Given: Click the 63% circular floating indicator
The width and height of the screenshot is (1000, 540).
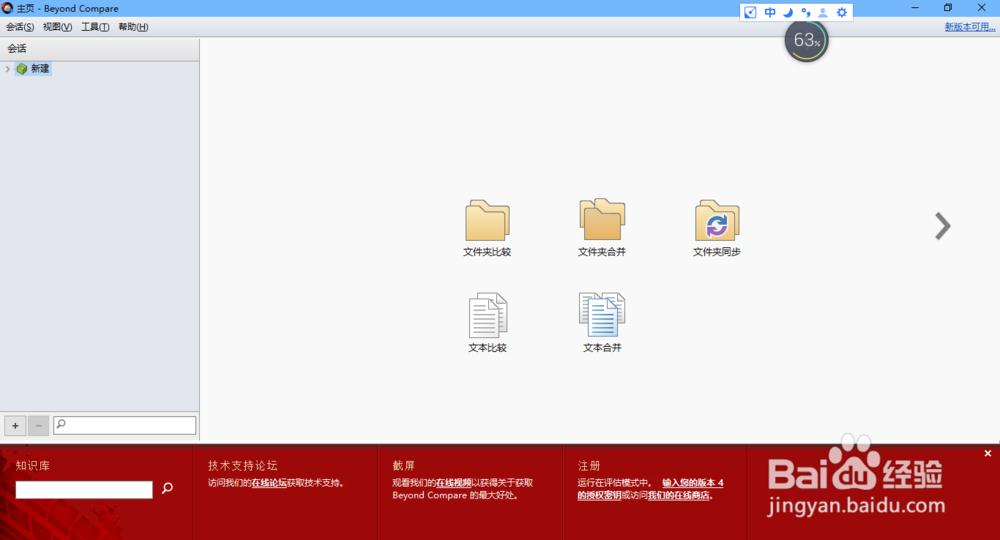Looking at the screenshot, I should (x=806, y=41).
